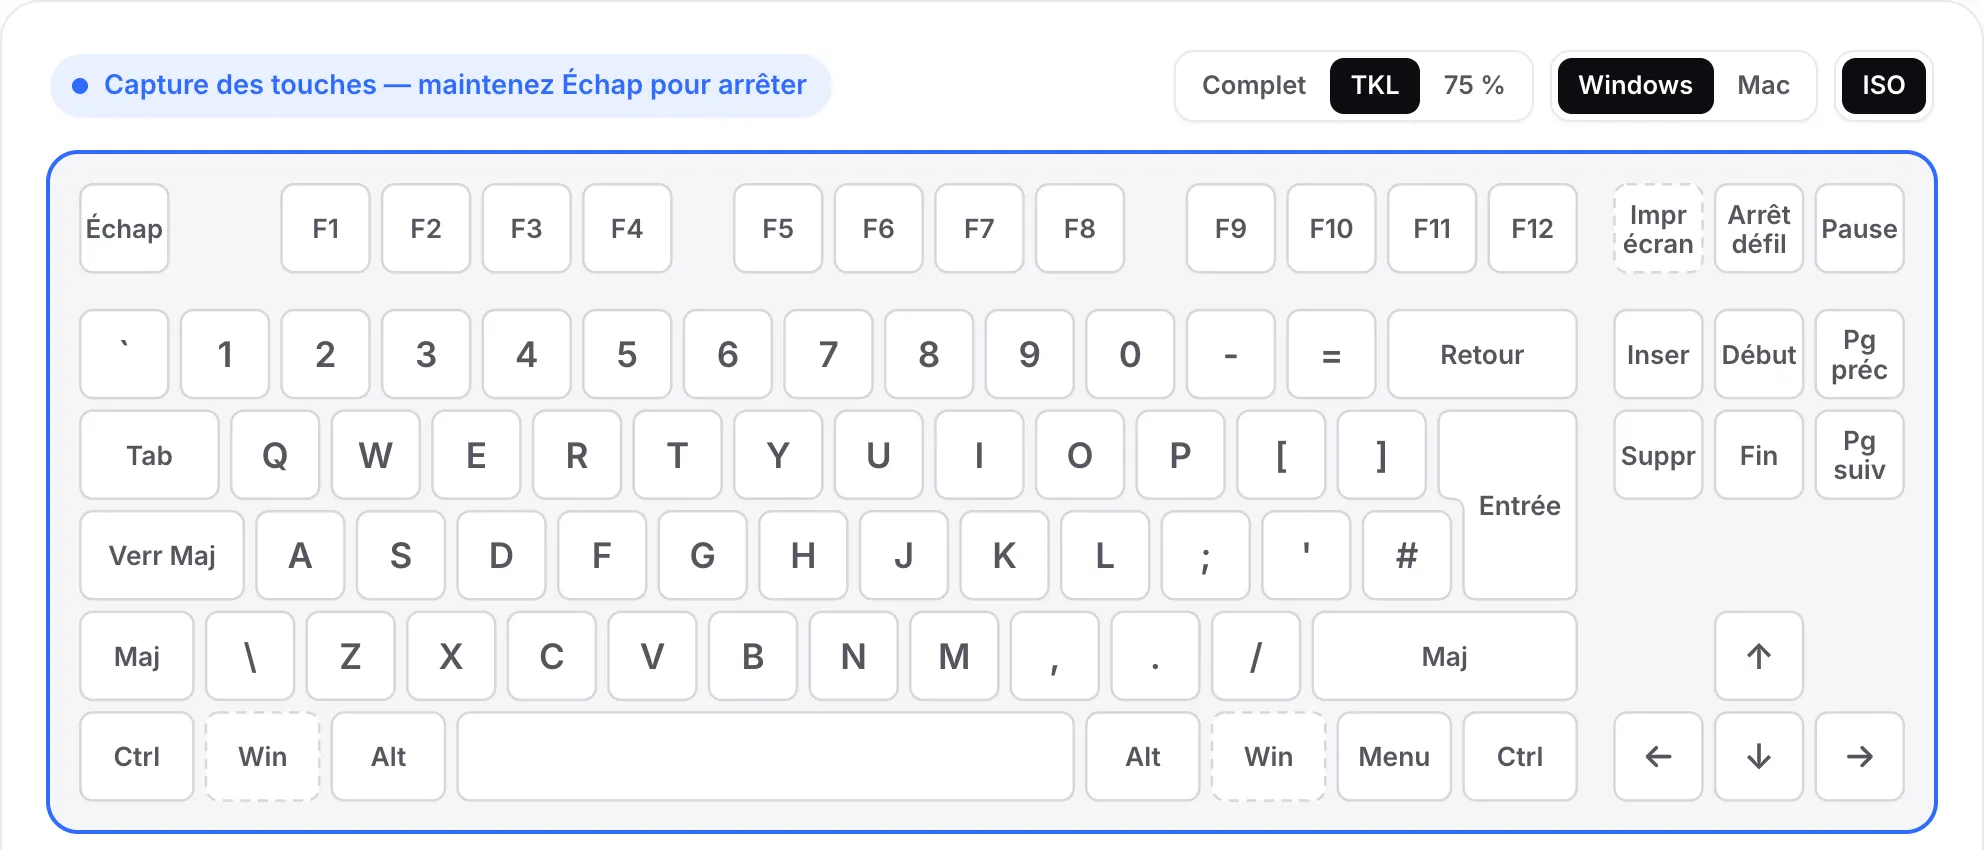The image size is (1984, 850).
Task: Click the Retour backspace key
Action: pyautogui.click(x=1482, y=354)
